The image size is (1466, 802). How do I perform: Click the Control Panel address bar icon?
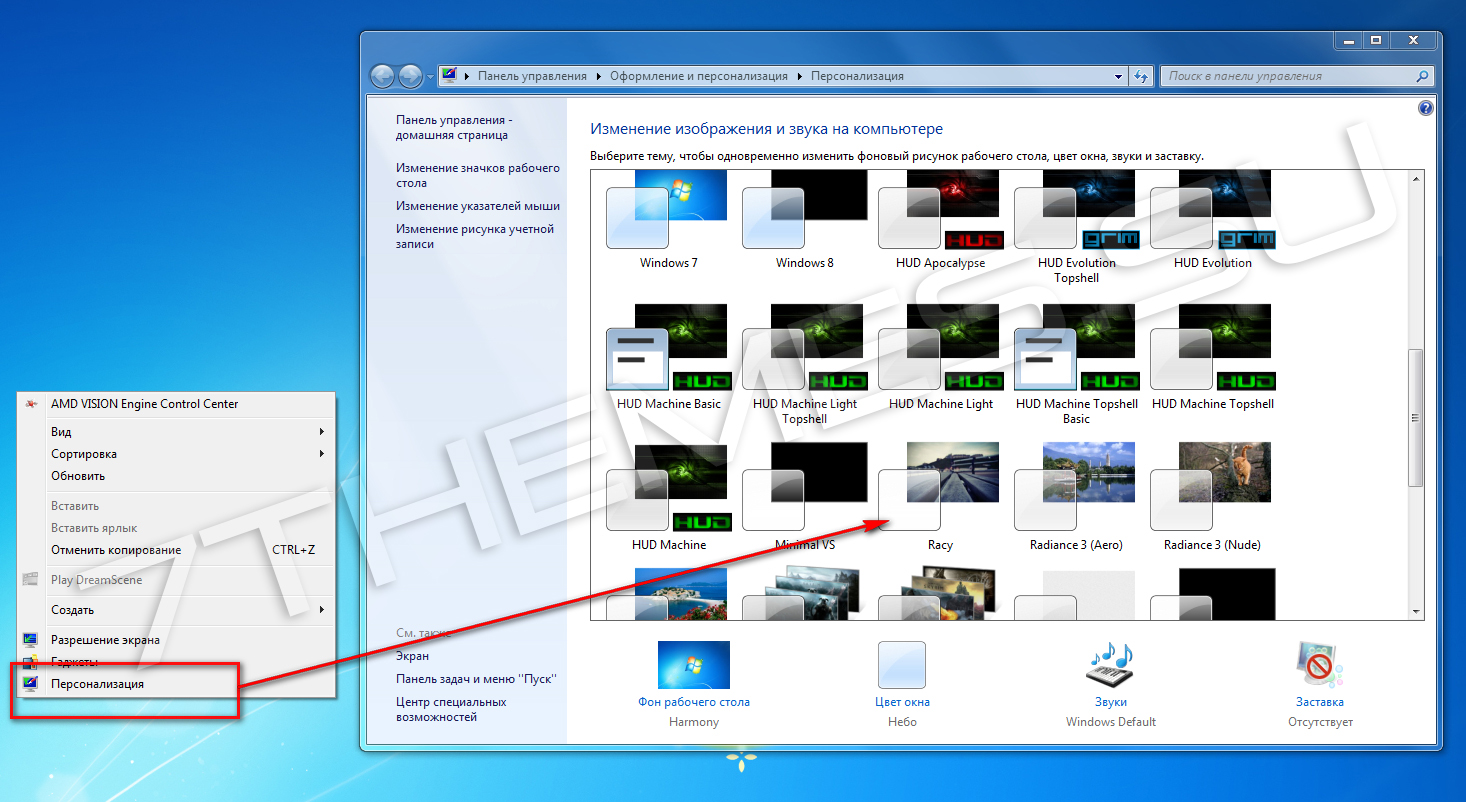pyautogui.click(x=450, y=76)
